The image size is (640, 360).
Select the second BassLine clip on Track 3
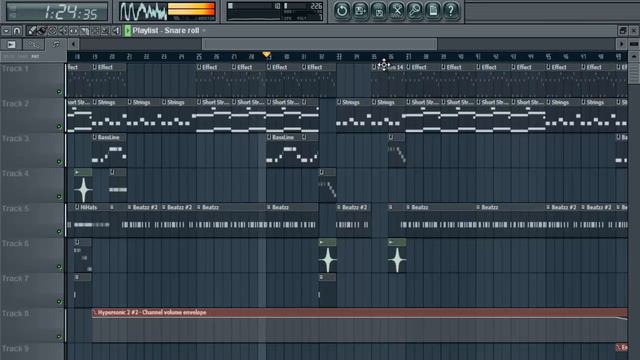pos(284,150)
